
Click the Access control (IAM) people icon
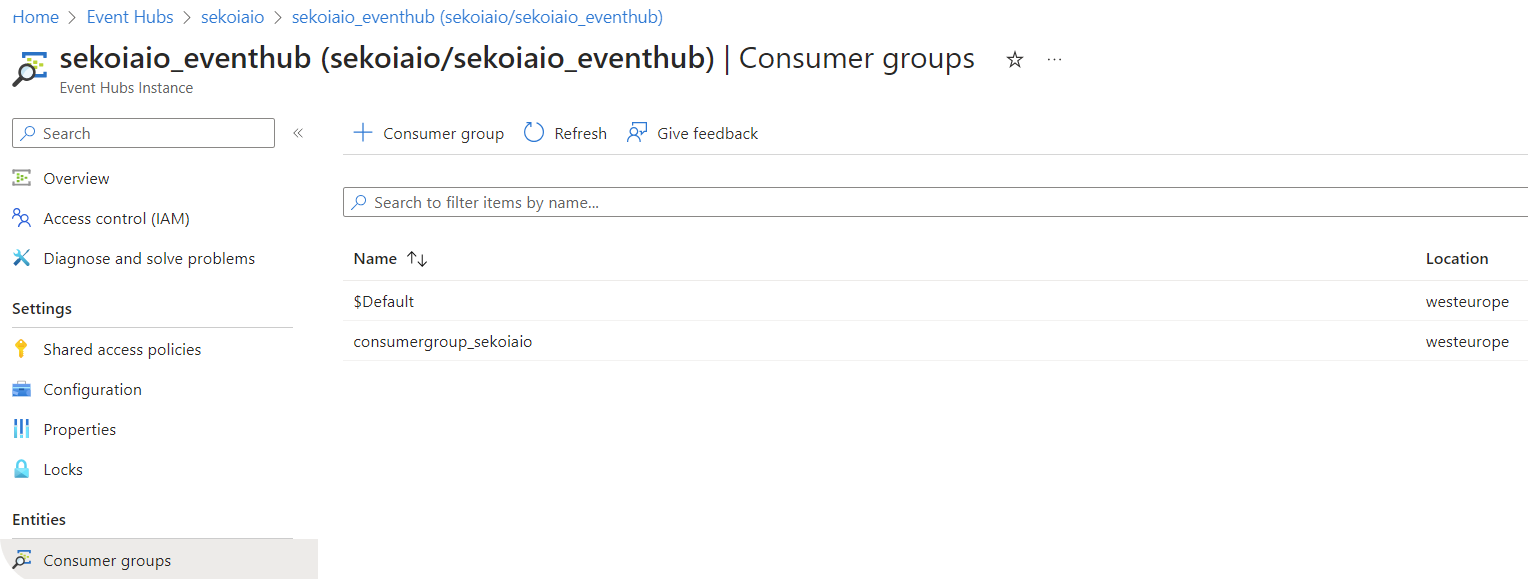21,218
